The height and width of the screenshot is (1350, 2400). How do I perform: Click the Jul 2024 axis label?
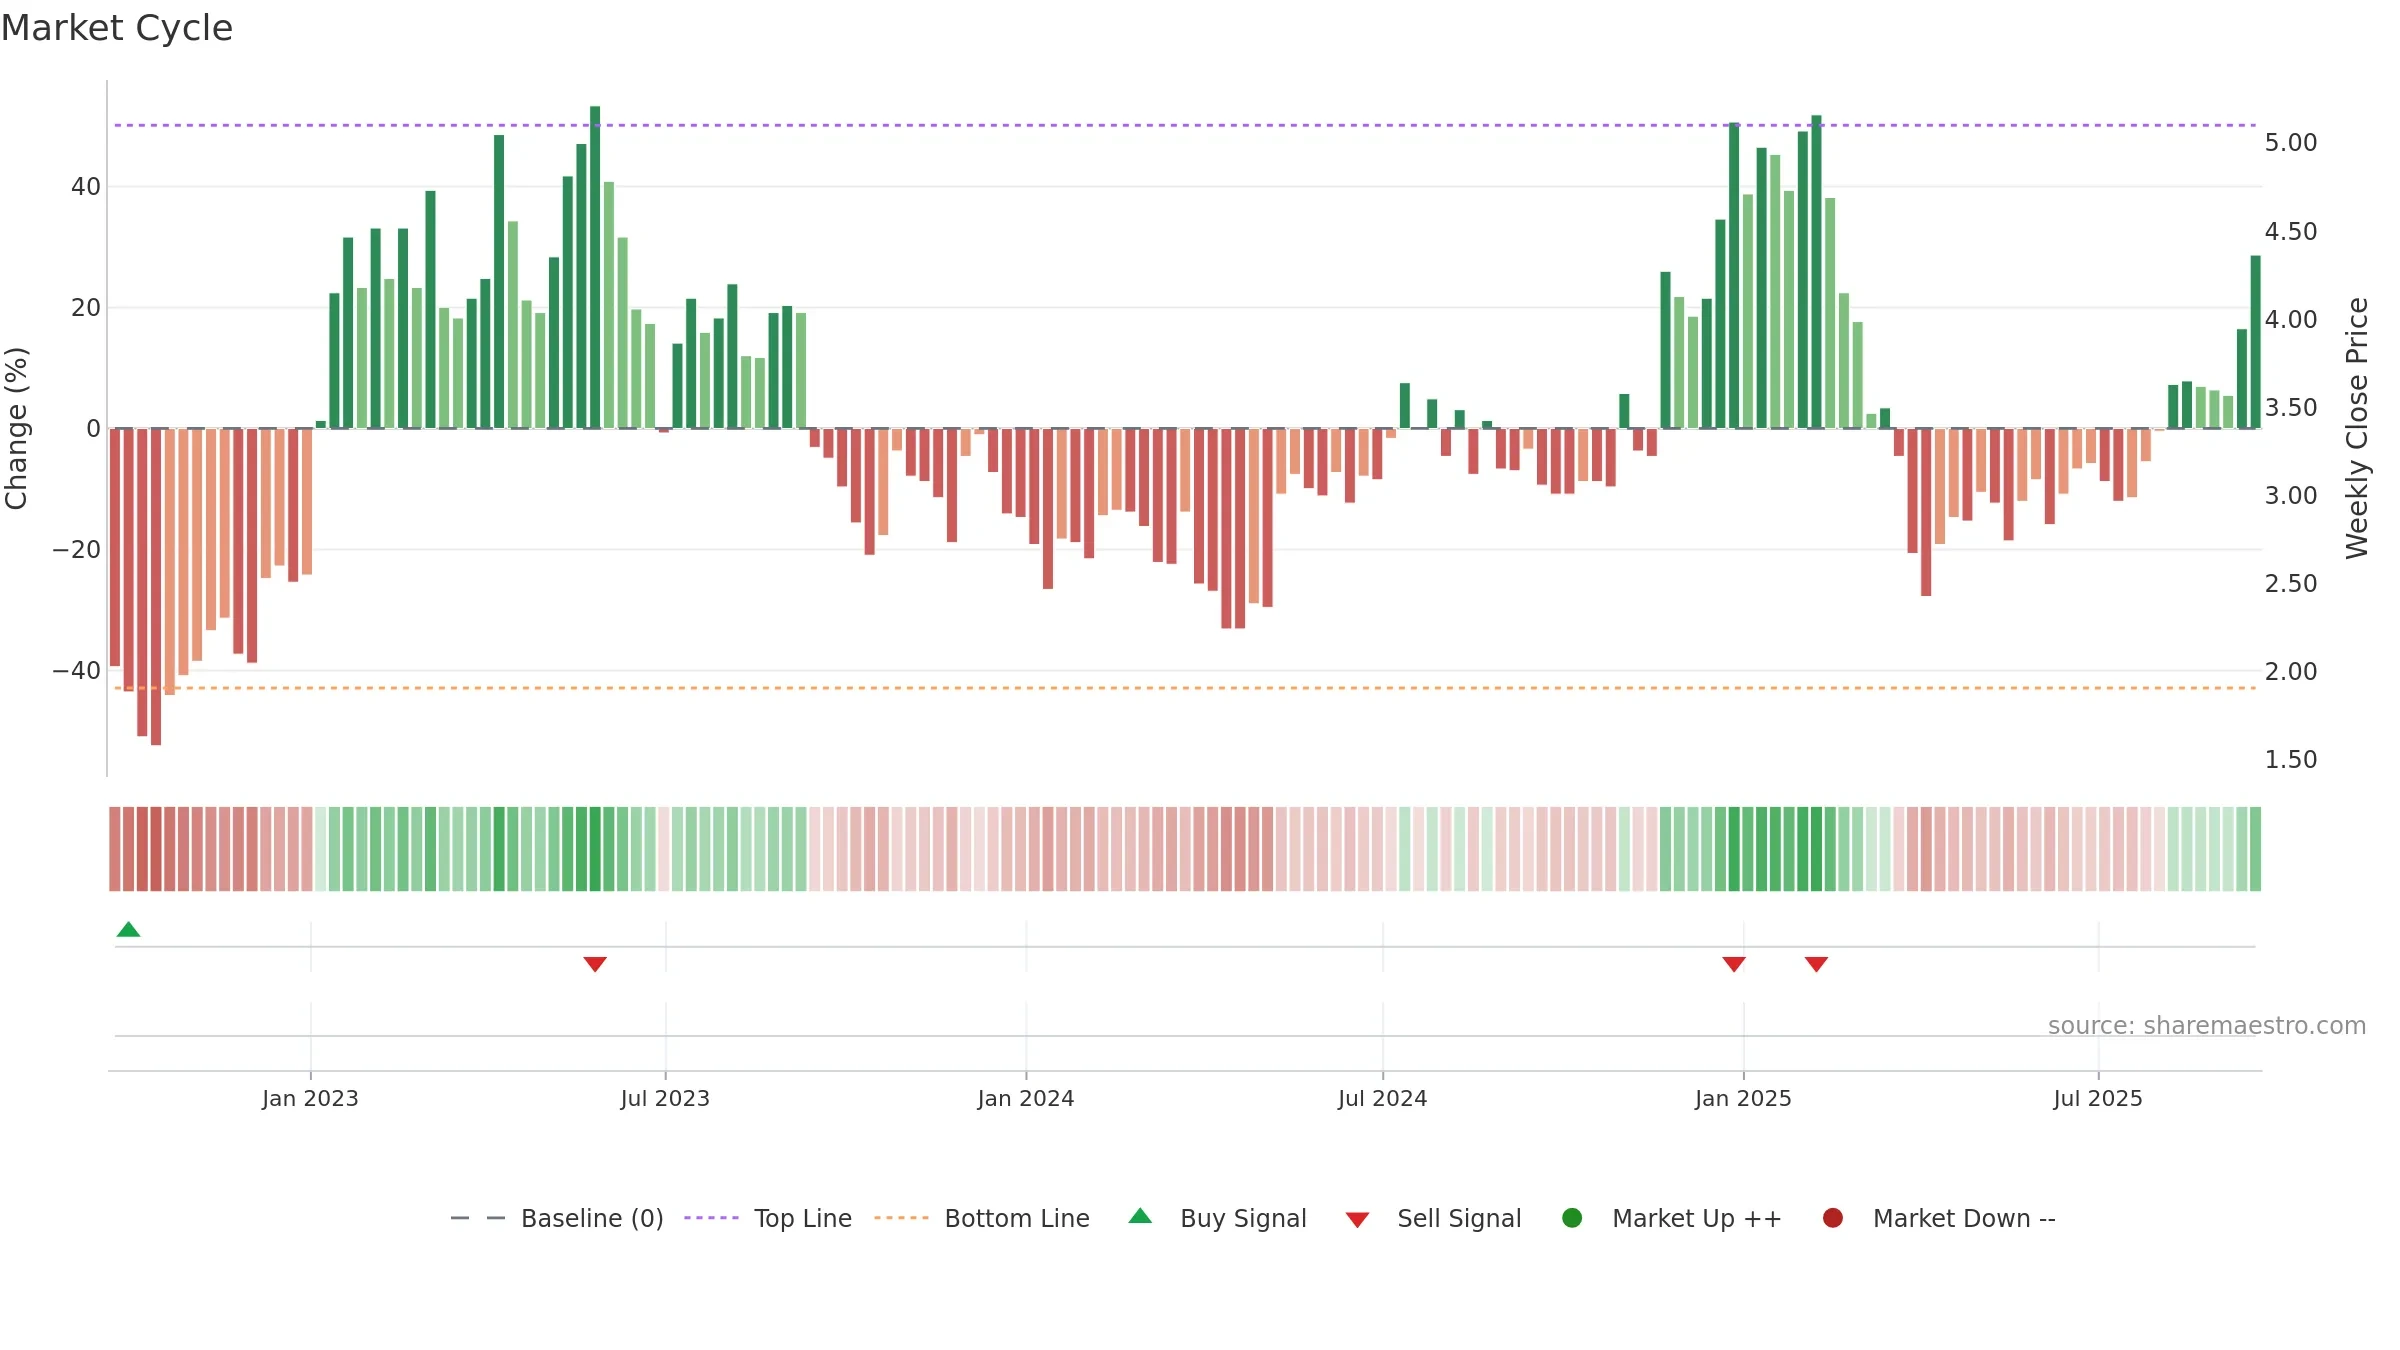pyautogui.click(x=1383, y=1099)
